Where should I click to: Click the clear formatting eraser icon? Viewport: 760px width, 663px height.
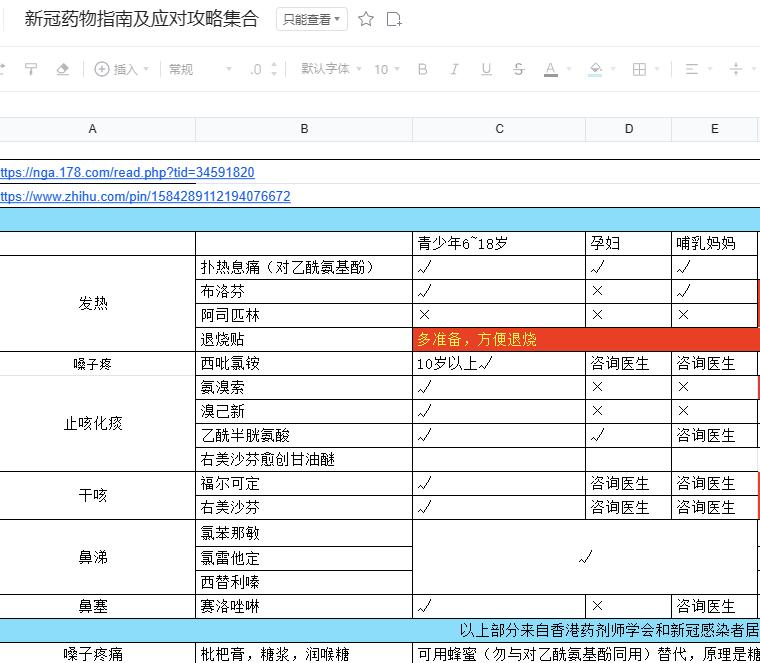click(63, 69)
